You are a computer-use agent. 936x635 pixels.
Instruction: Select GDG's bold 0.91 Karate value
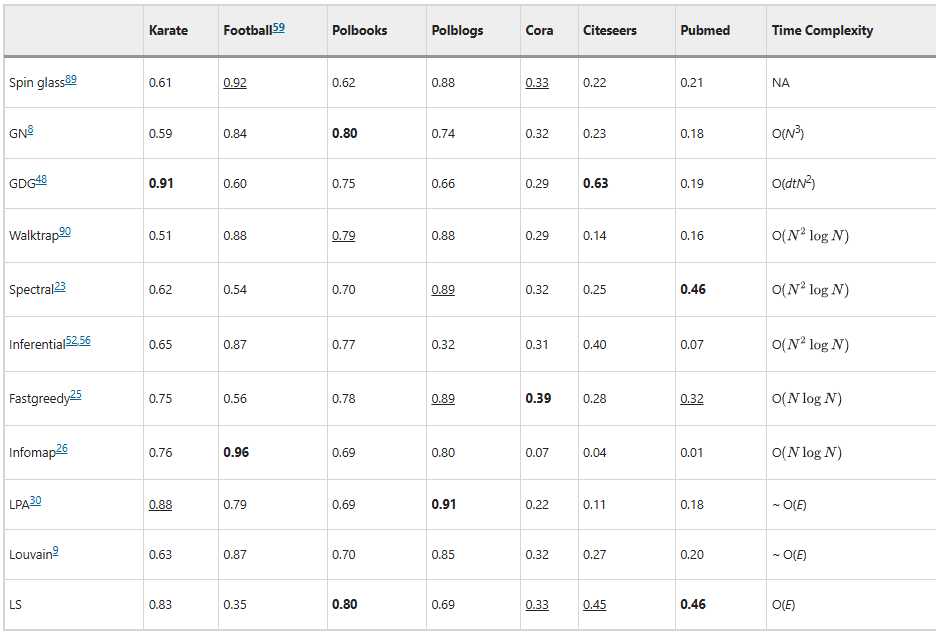(x=160, y=184)
